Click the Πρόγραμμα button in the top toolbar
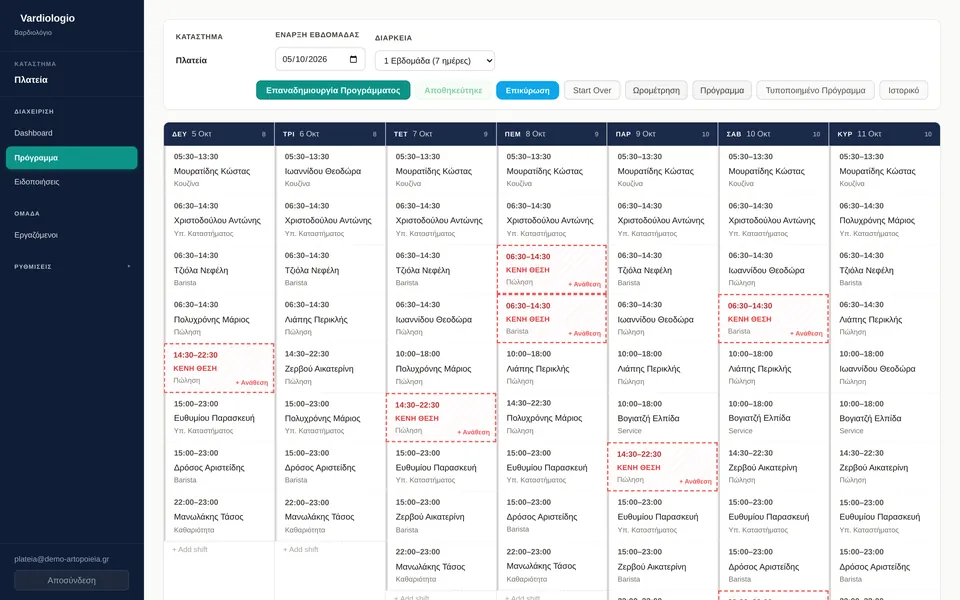 pyautogui.click(x=722, y=90)
